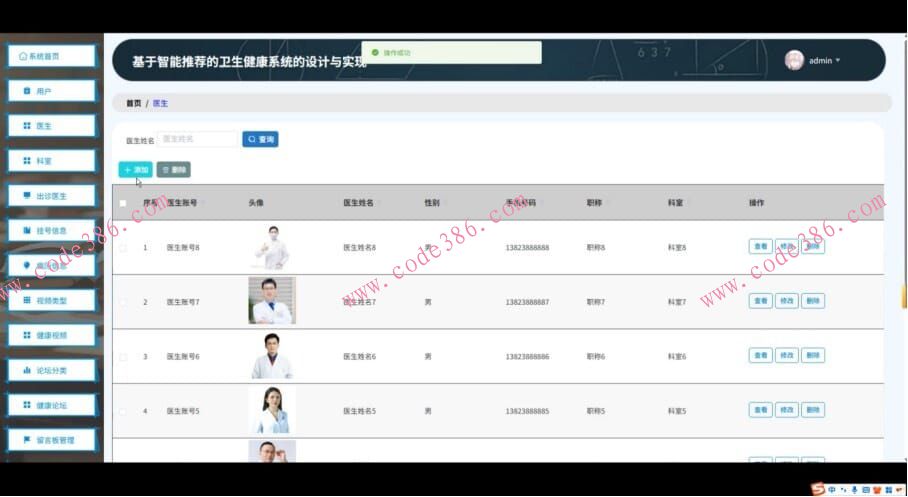908x497 pixels.
Task: Open the avatar photo of 医生姓名7
Action: point(272,301)
